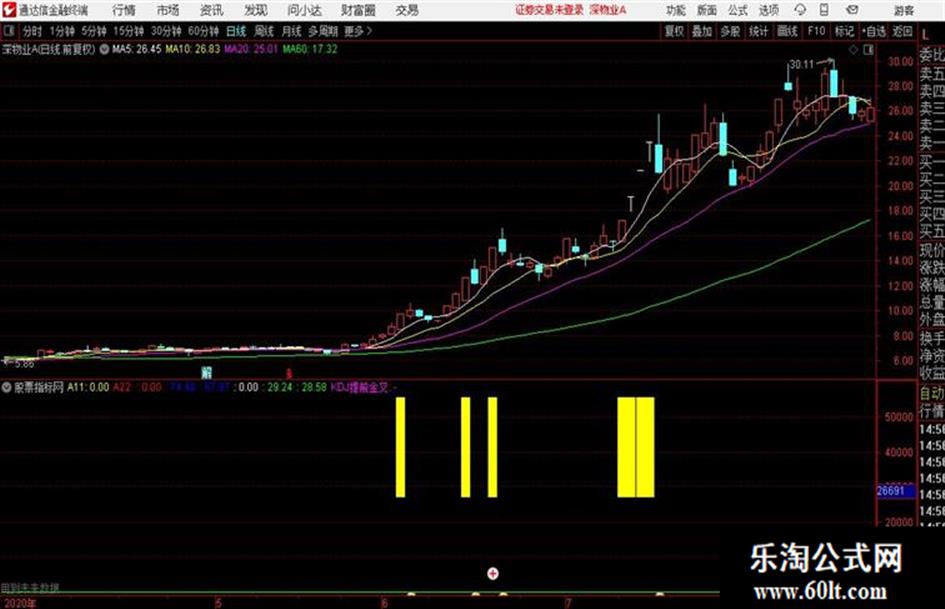945x609 pixels.
Task: Click the MA20: 25.01 indicator value
Action: pyautogui.click(x=251, y=49)
